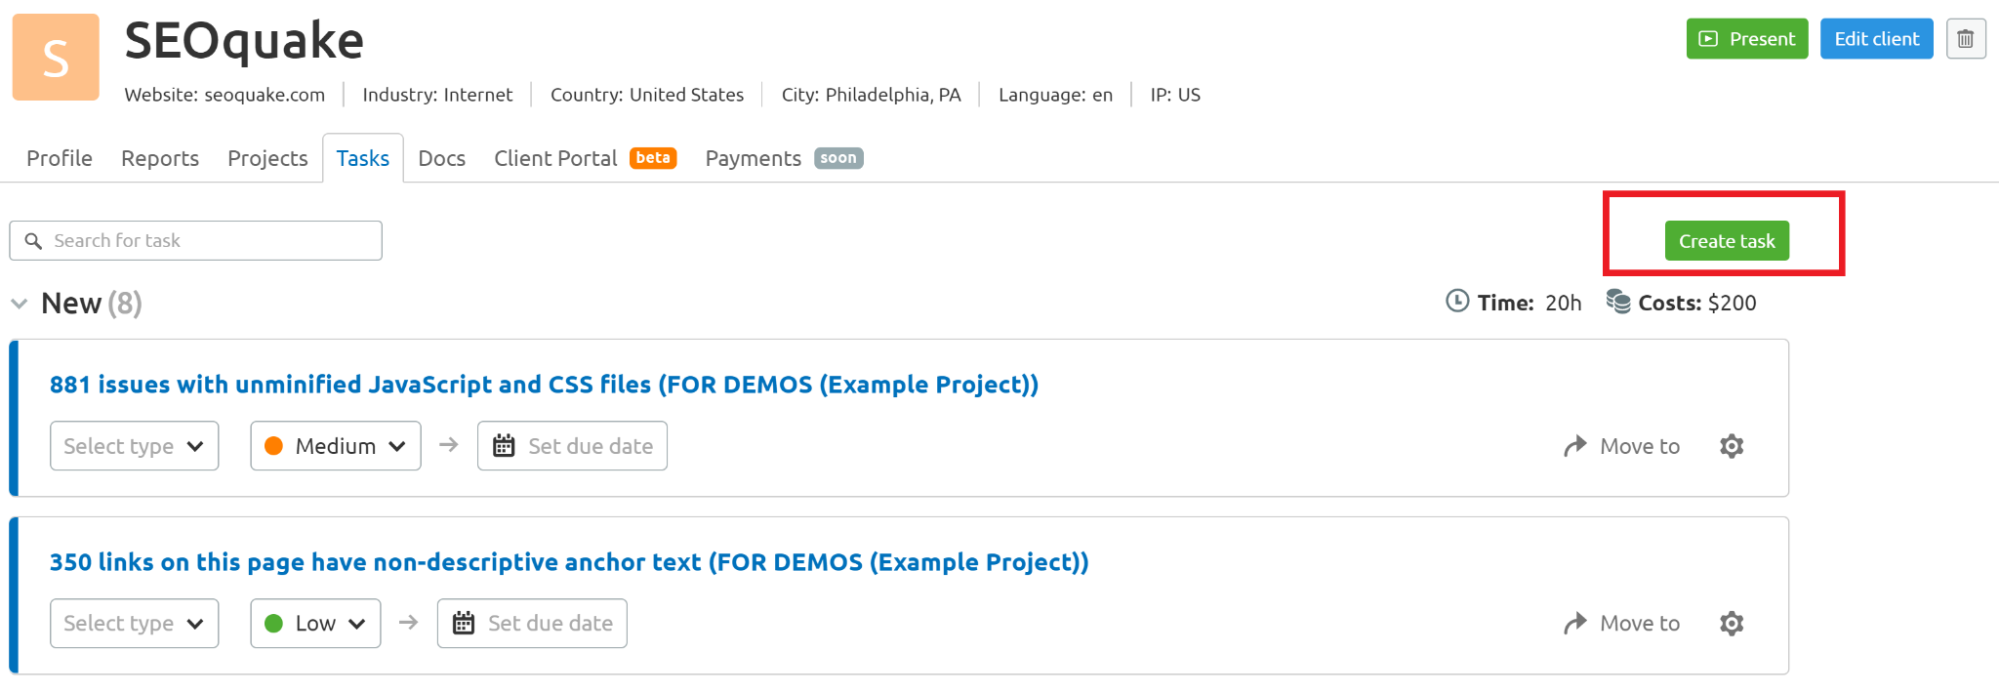Switch to the Client Portal tab
This screenshot has height=687, width=1999.
tap(585, 158)
